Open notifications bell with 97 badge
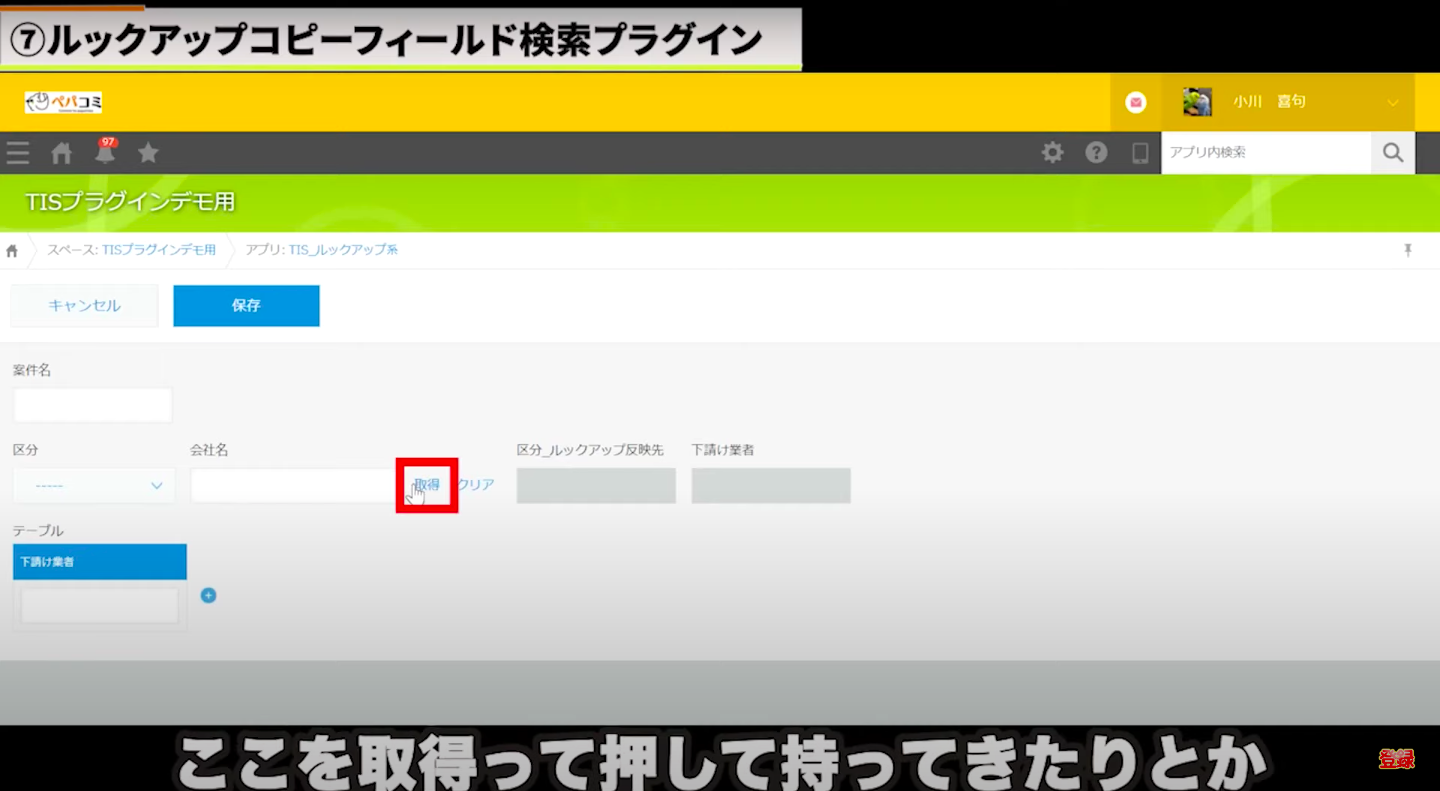Screen dimensions: 1440x791 (105, 153)
